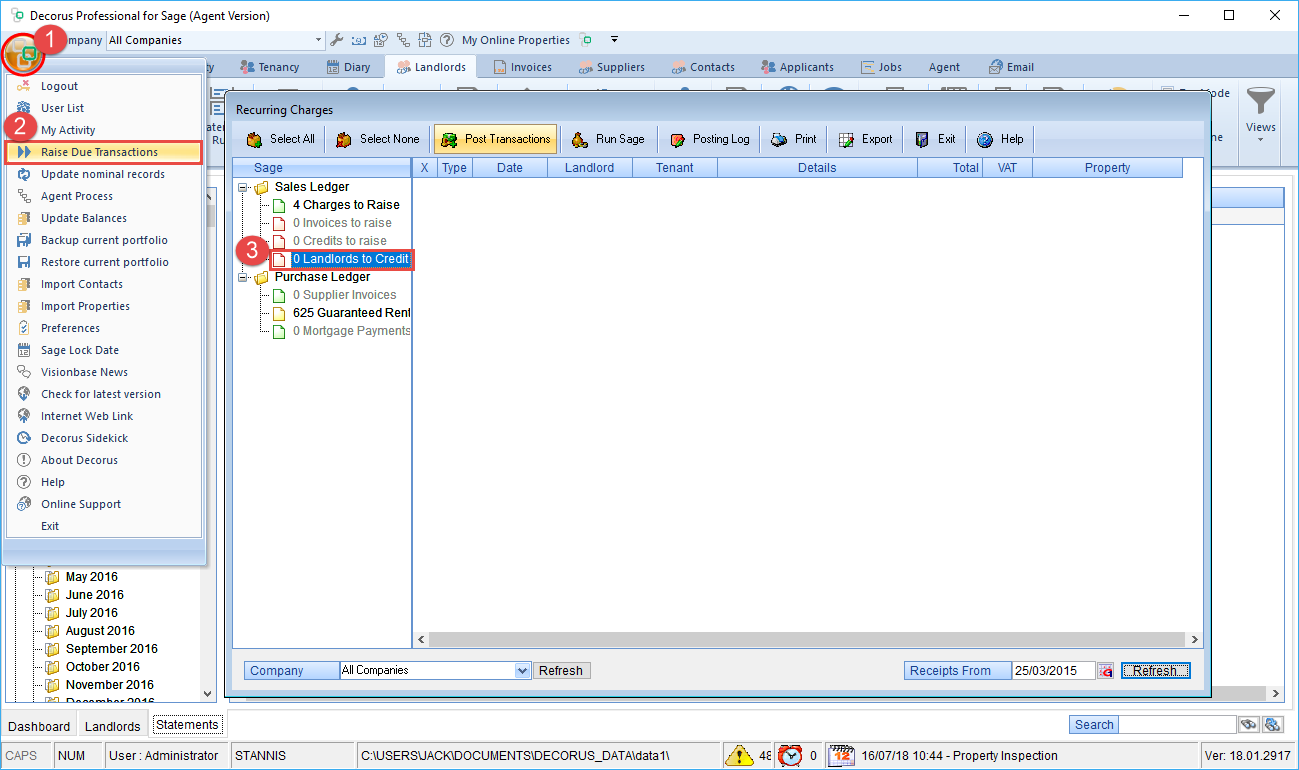Select Restore current portfolio
Image resolution: width=1299 pixels, height=770 pixels.
tap(105, 262)
